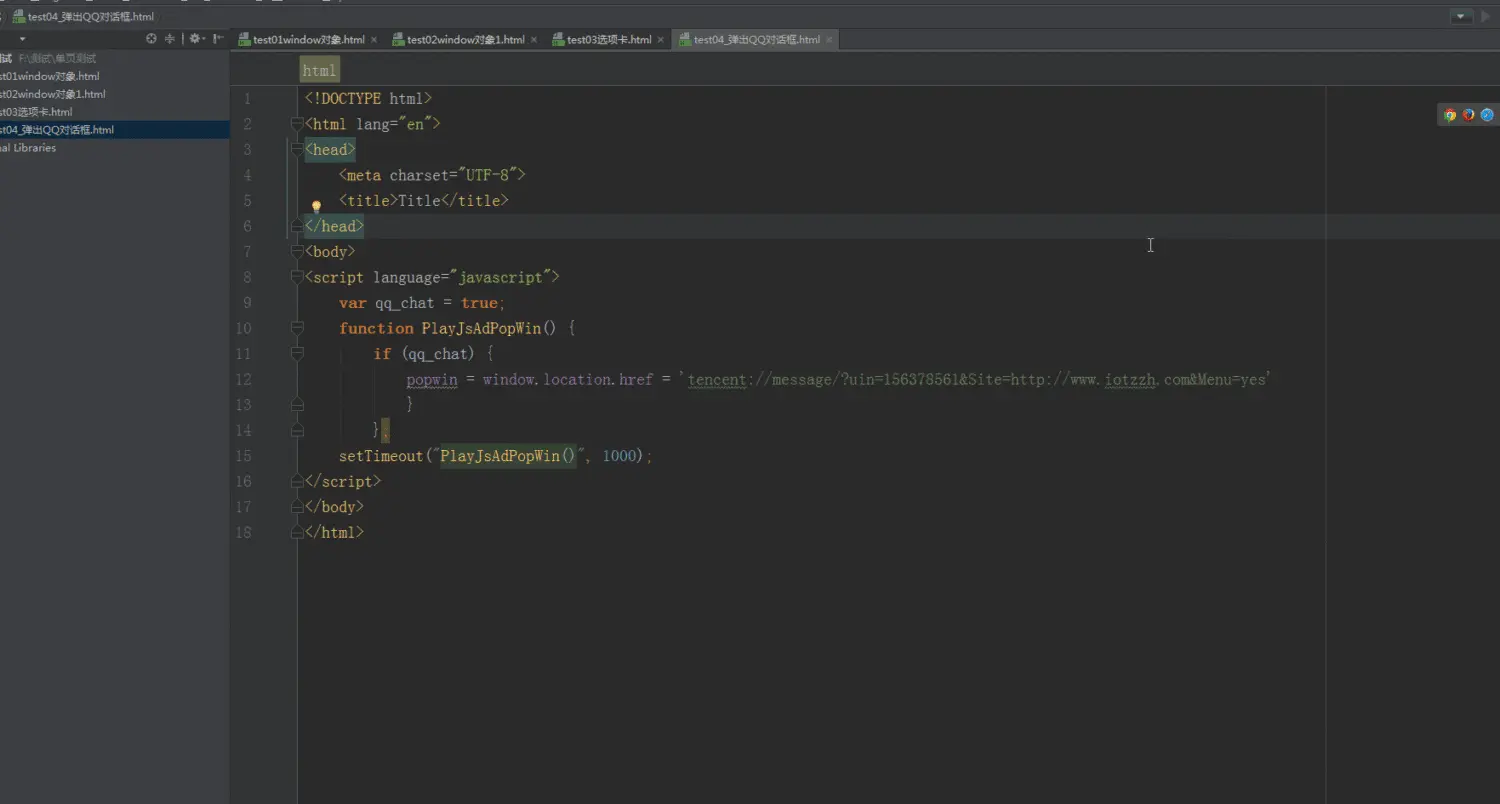Switch to the test02window对象1.html tab
The height and width of the screenshot is (804, 1500).
tap(465, 40)
